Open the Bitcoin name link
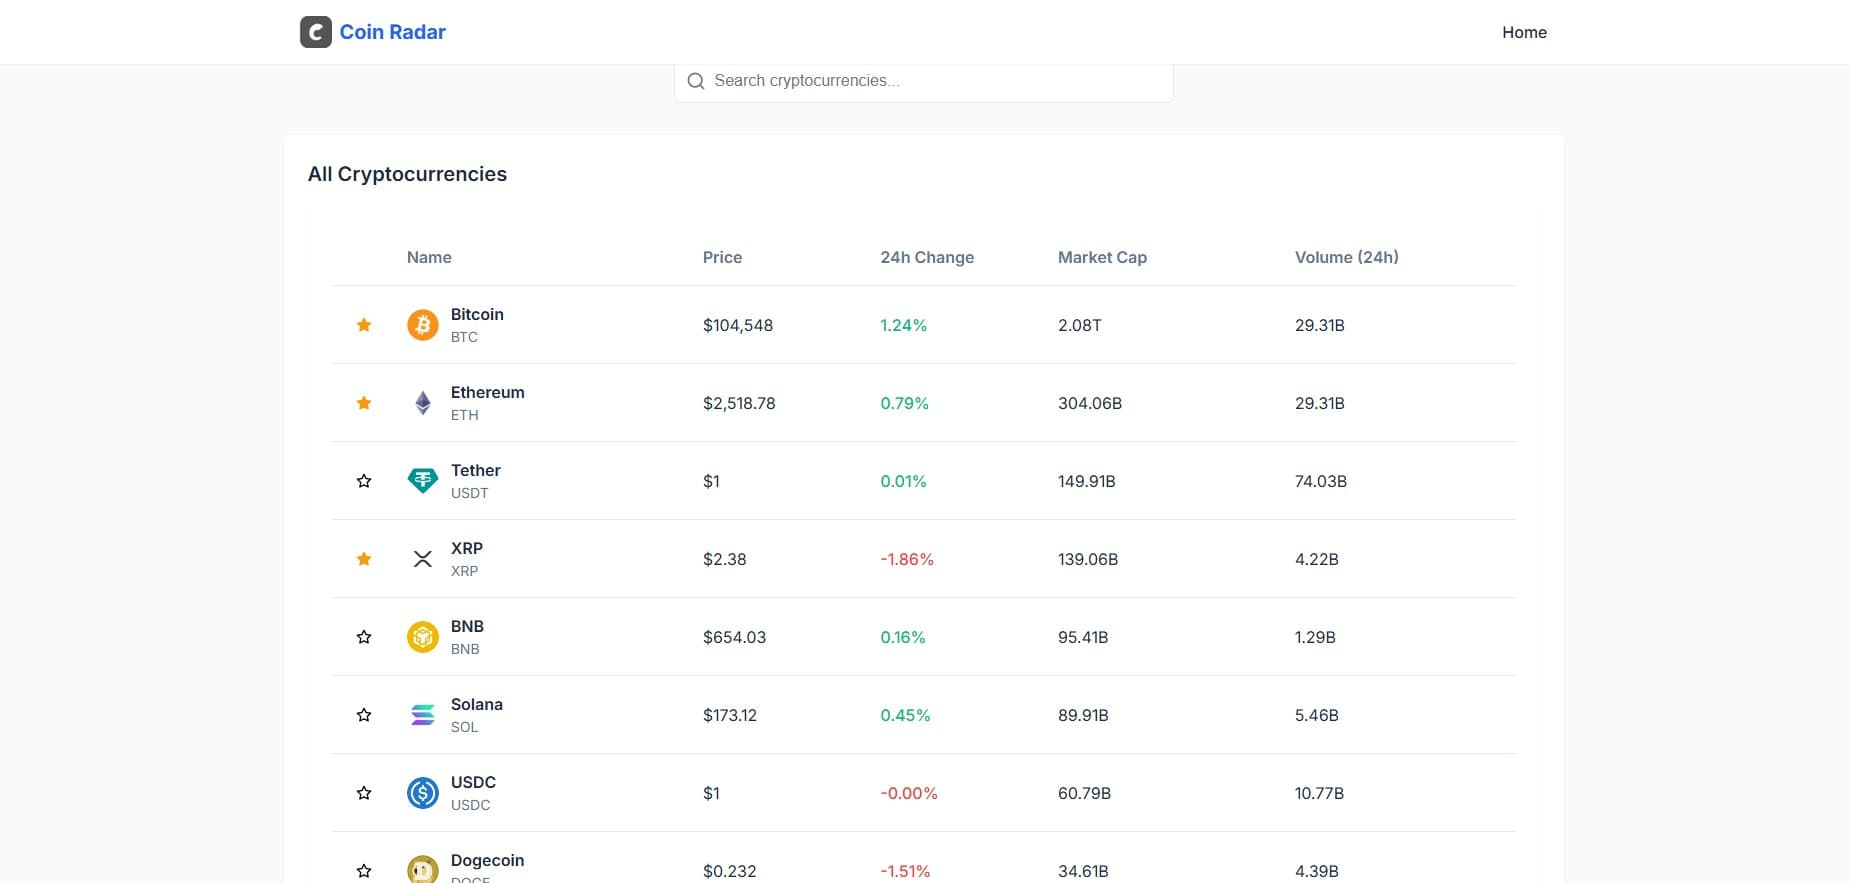 (477, 314)
